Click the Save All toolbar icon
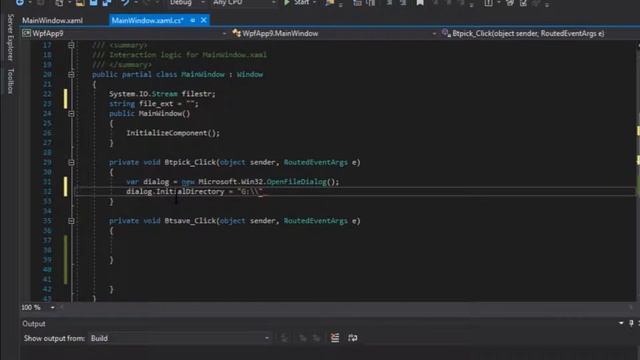 click(x=107, y=3)
